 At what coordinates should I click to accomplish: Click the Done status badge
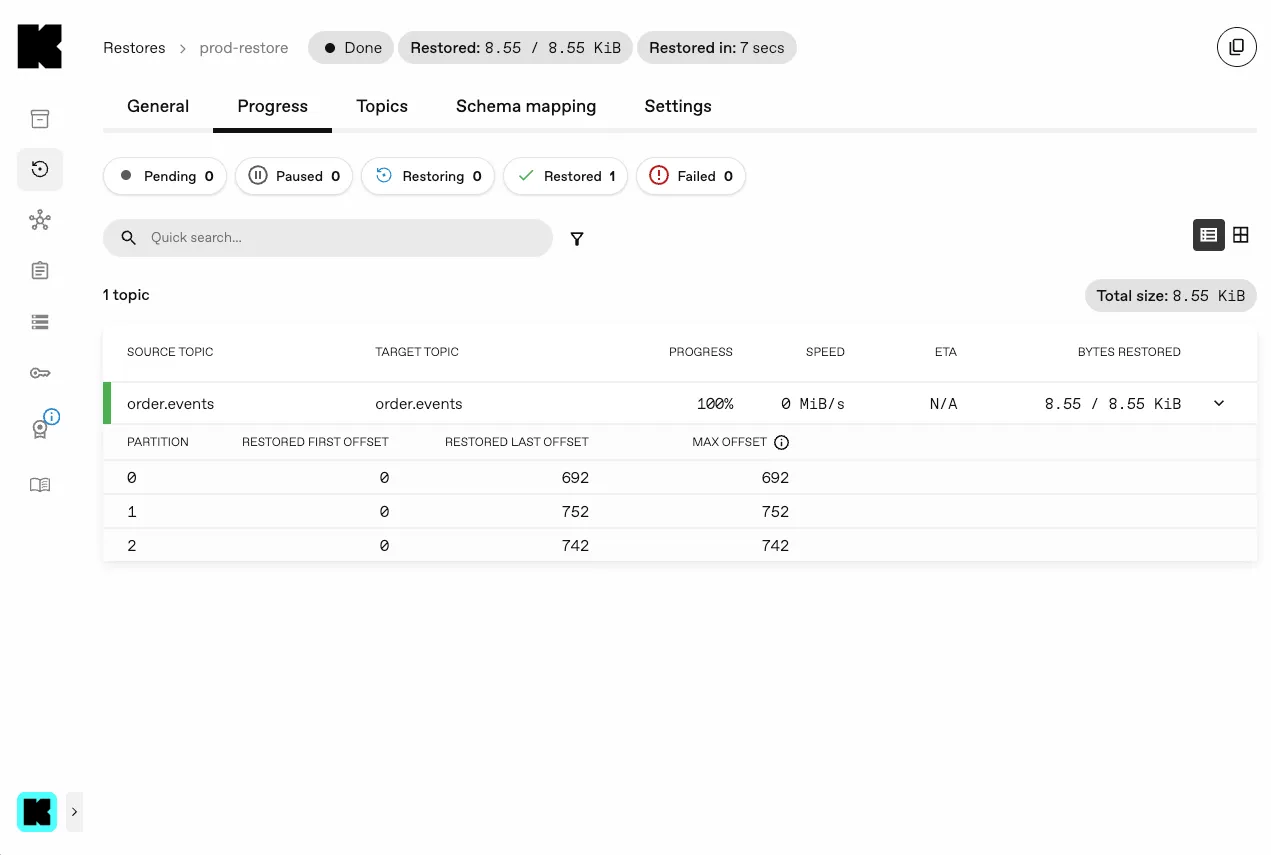[352, 48]
